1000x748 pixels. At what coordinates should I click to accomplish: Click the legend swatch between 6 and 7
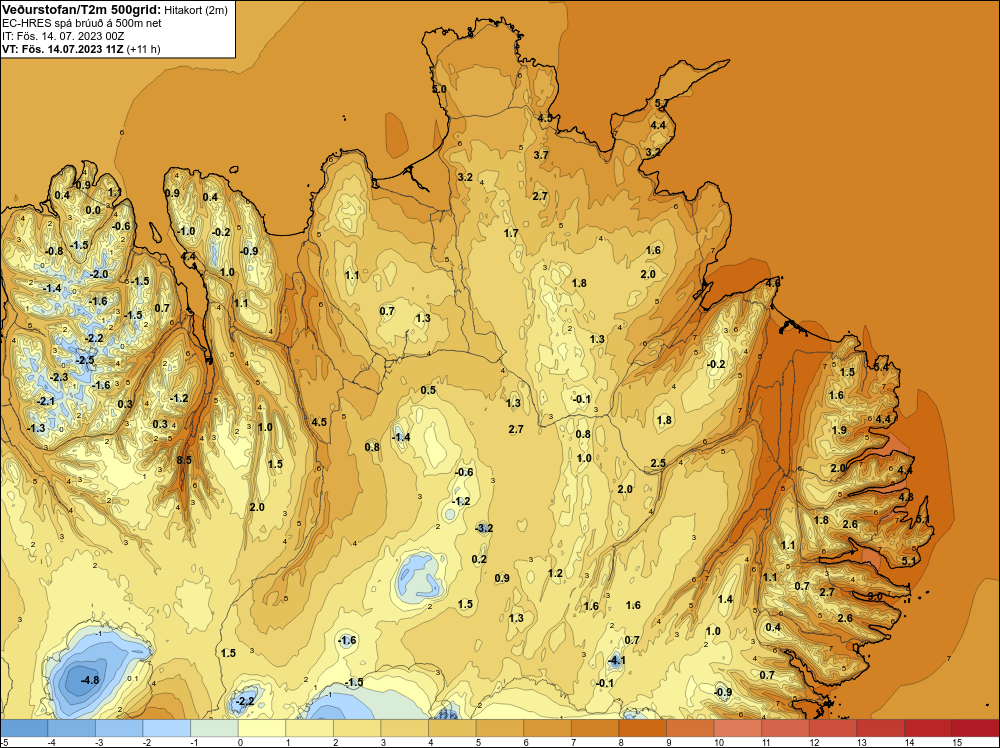pyautogui.click(x=547, y=728)
